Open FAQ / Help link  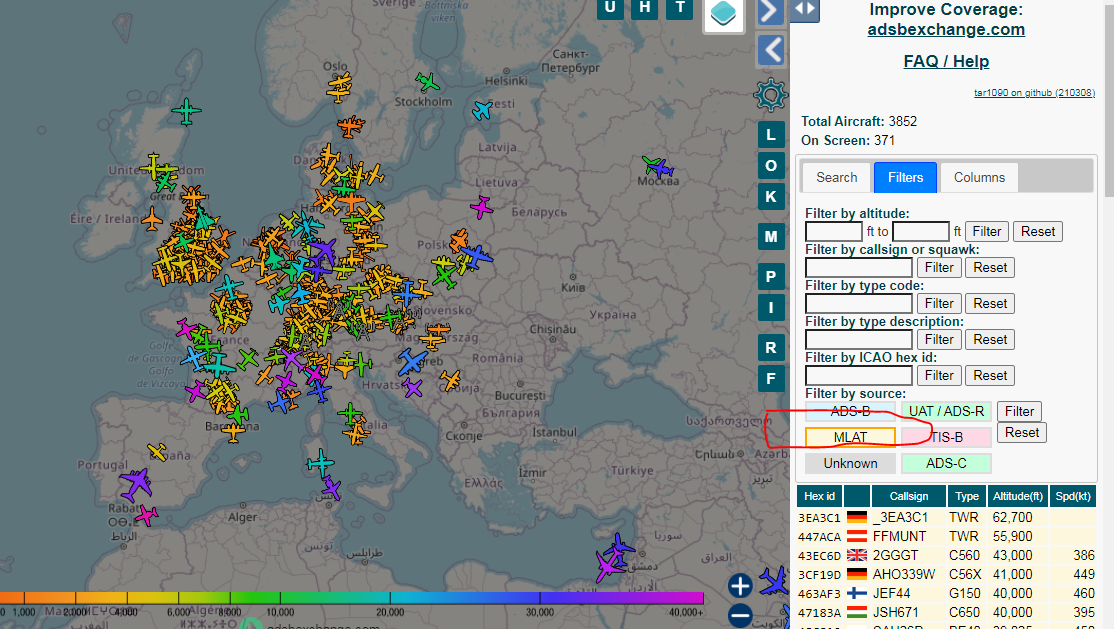(946, 62)
